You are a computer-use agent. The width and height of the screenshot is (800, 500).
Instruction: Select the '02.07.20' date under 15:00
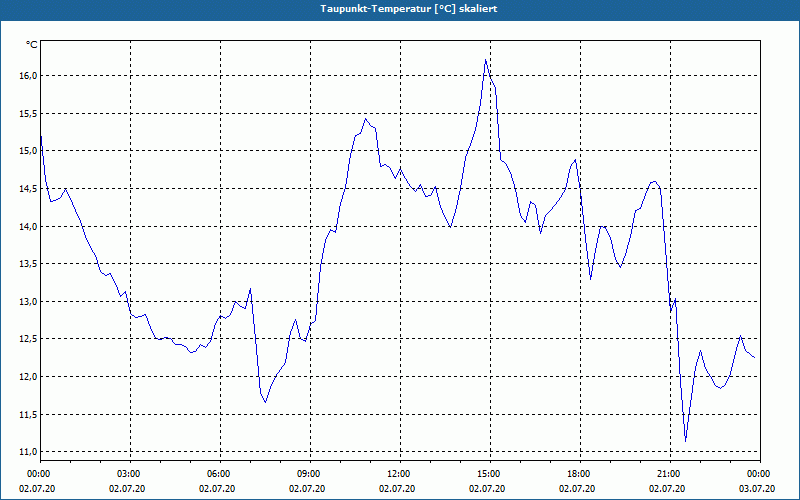(x=487, y=488)
